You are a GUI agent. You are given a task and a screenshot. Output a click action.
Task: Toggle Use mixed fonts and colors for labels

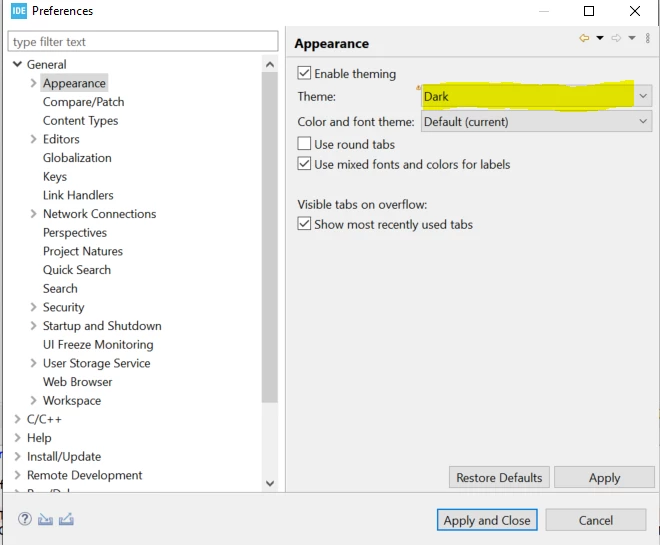pos(304,163)
